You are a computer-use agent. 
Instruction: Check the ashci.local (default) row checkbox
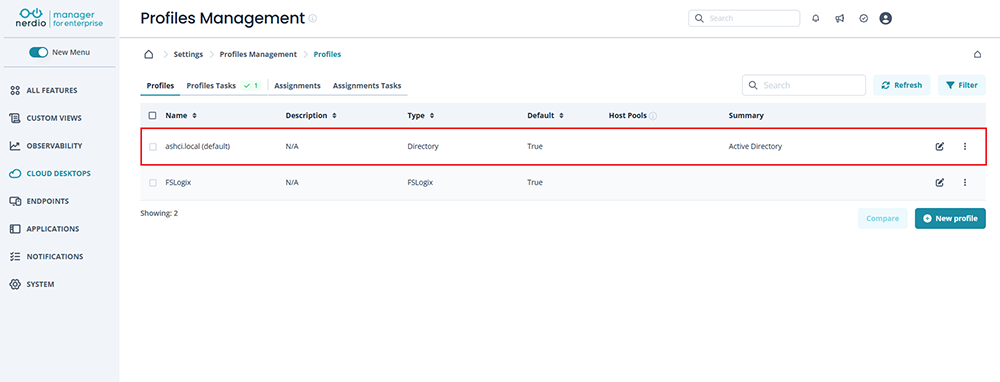pos(152,147)
